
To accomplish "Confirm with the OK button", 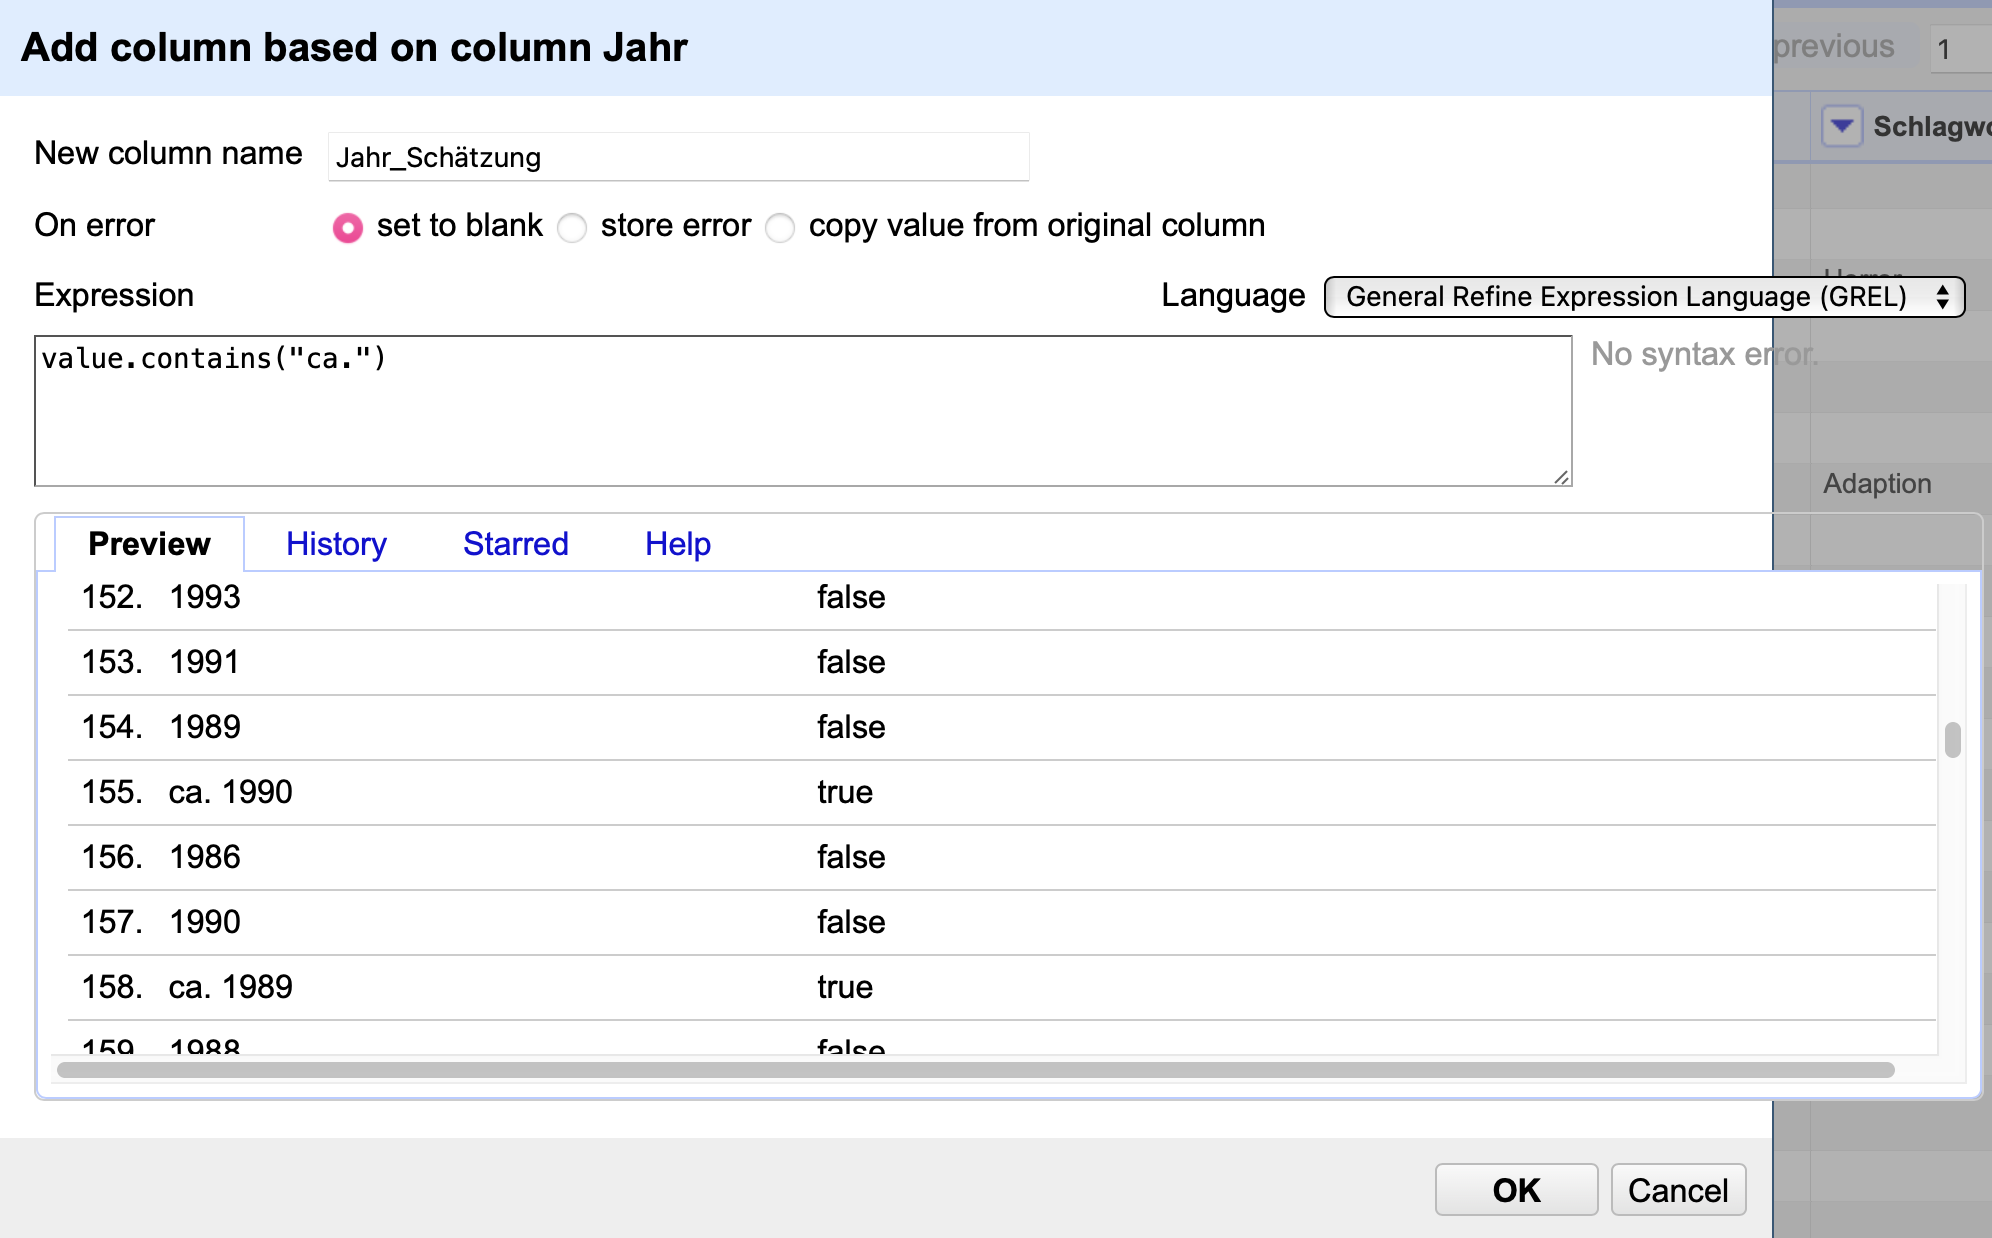I will [x=1516, y=1190].
